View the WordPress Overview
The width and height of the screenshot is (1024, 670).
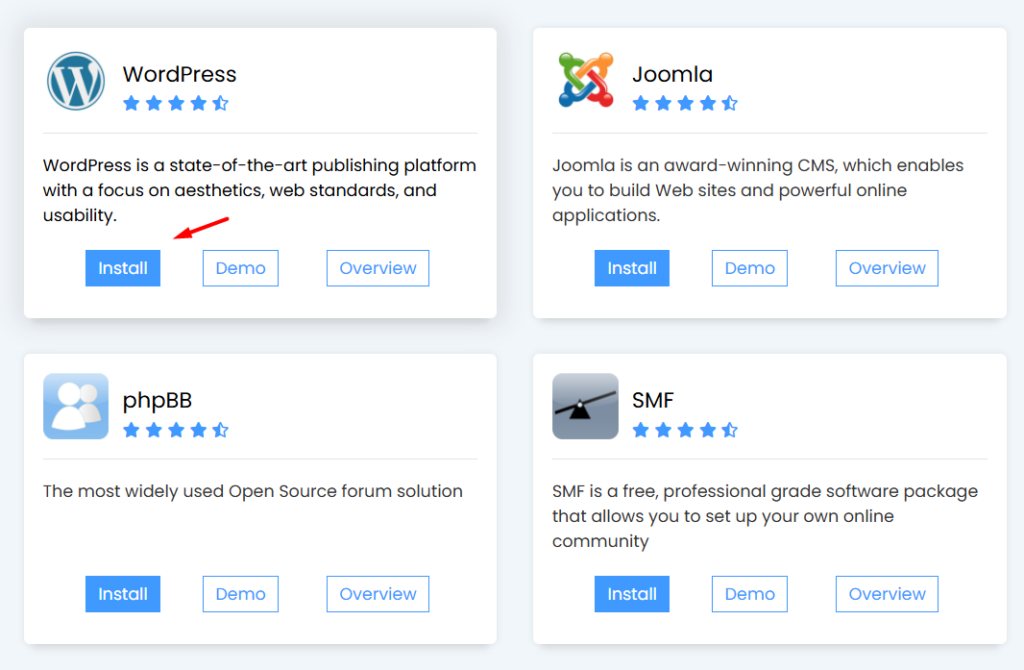(x=377, y=268)
